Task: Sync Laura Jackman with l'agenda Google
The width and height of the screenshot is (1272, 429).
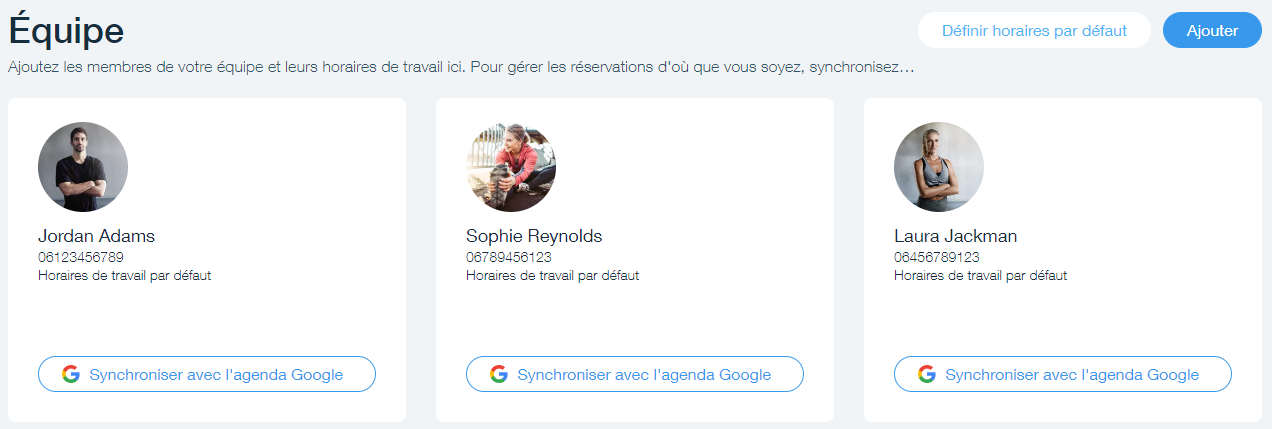Action: coord(1072,375)
